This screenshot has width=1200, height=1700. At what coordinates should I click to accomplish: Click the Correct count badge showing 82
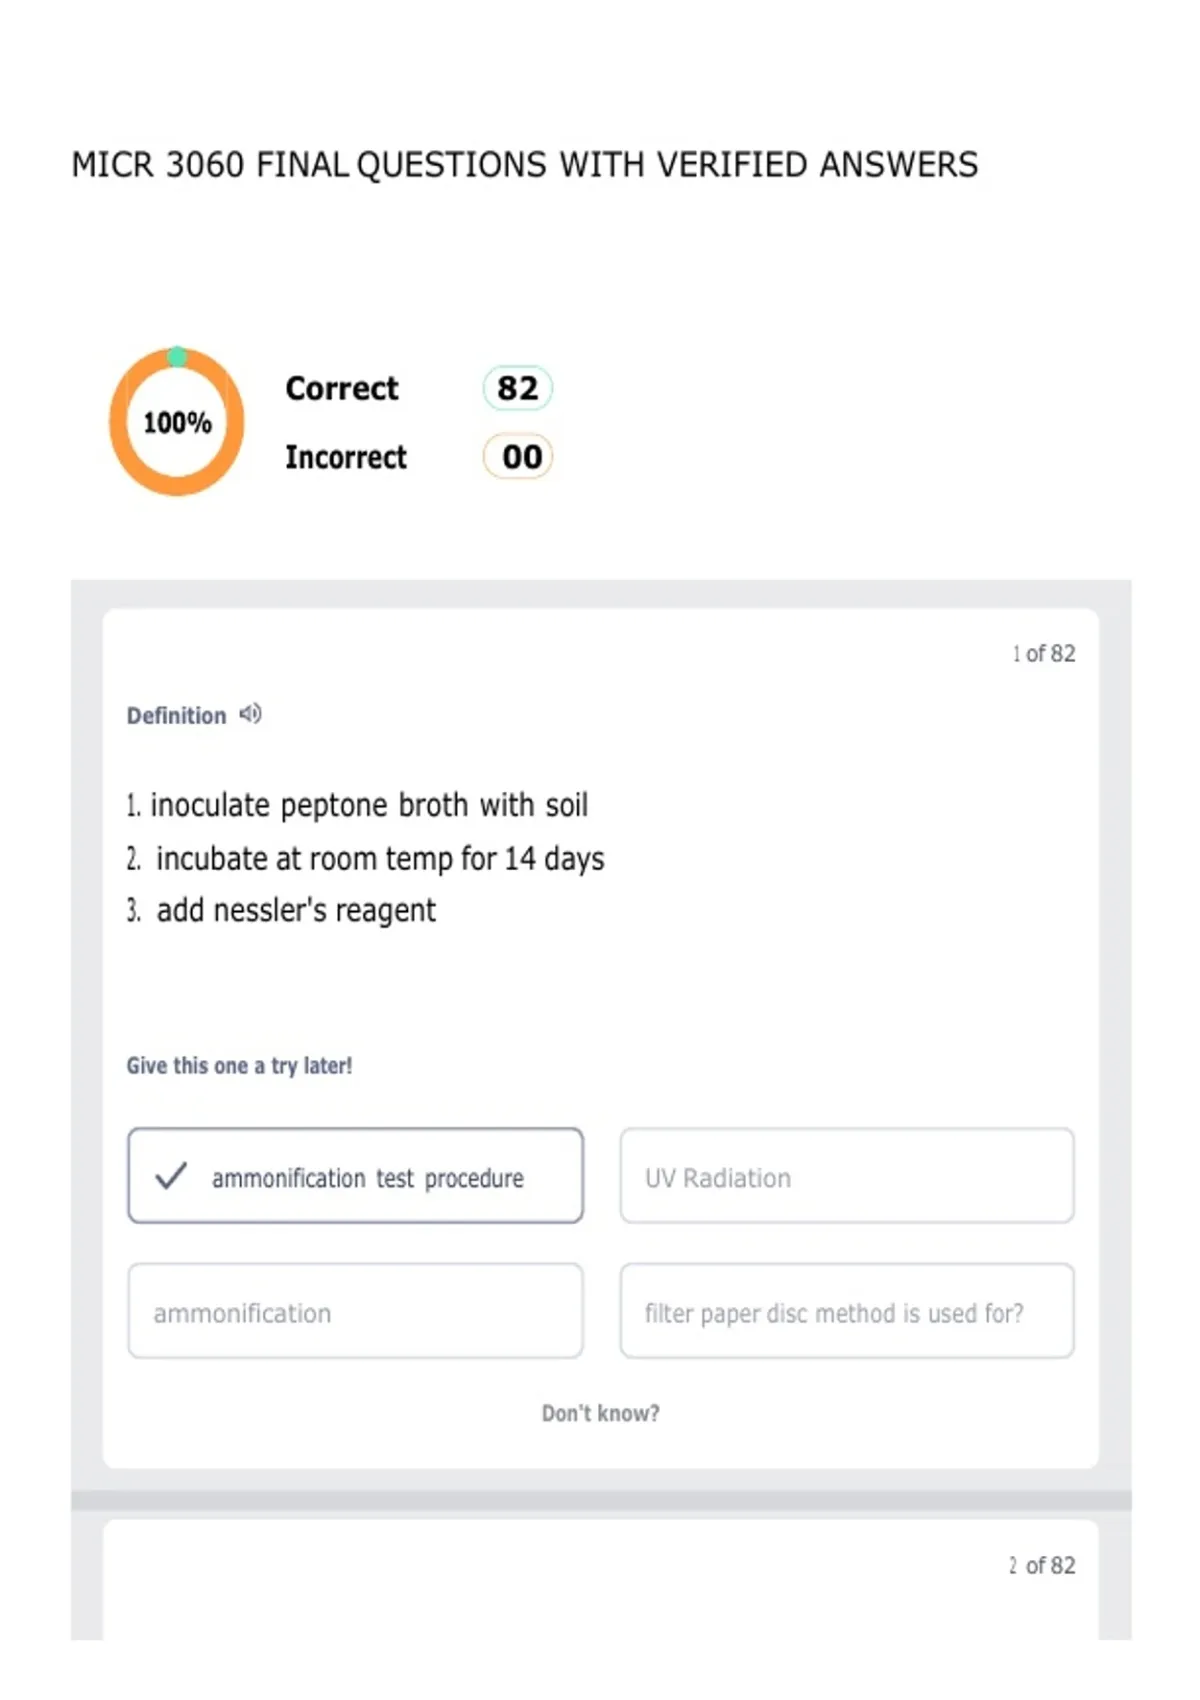coord(518,388)
